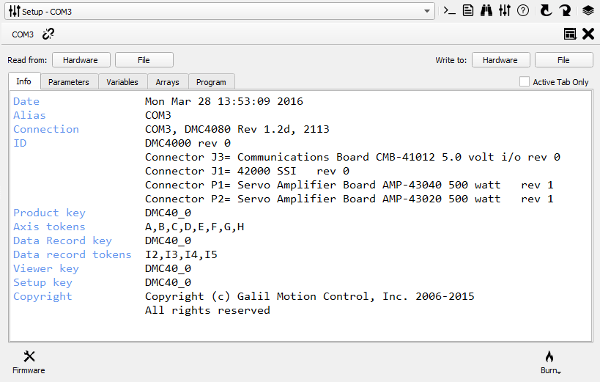This screenshot has height=382, width=600.
Task: Open the terminal tool icon
Action: pyautogui.click(x=449, y=11)
